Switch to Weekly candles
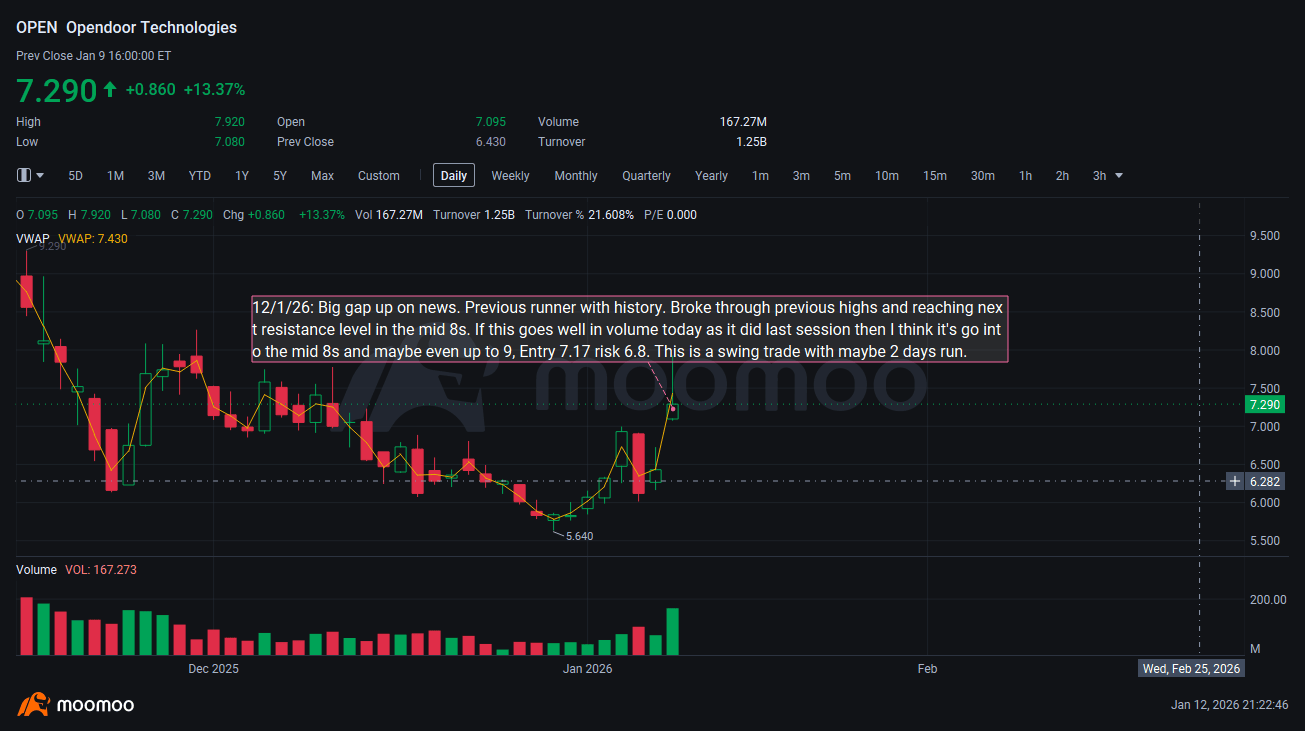 point(510,176)
